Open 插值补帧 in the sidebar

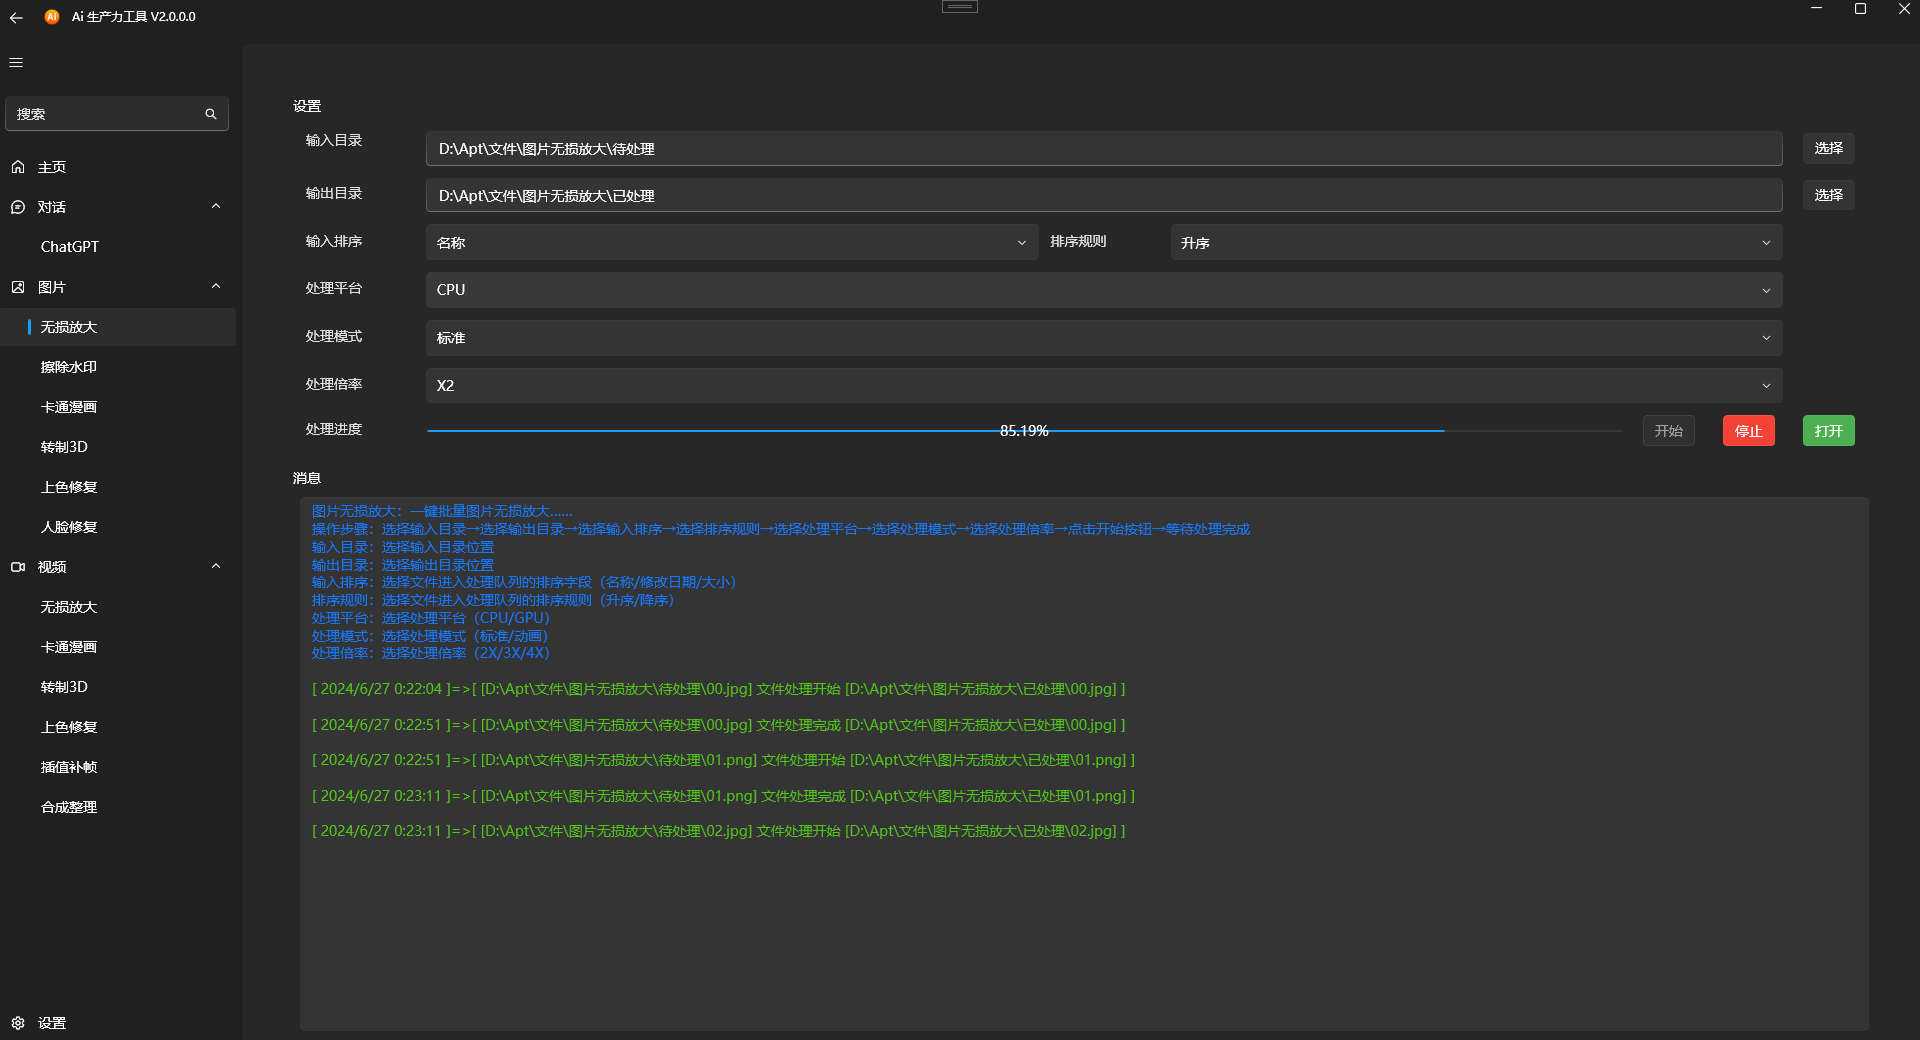tap(118, 767)
